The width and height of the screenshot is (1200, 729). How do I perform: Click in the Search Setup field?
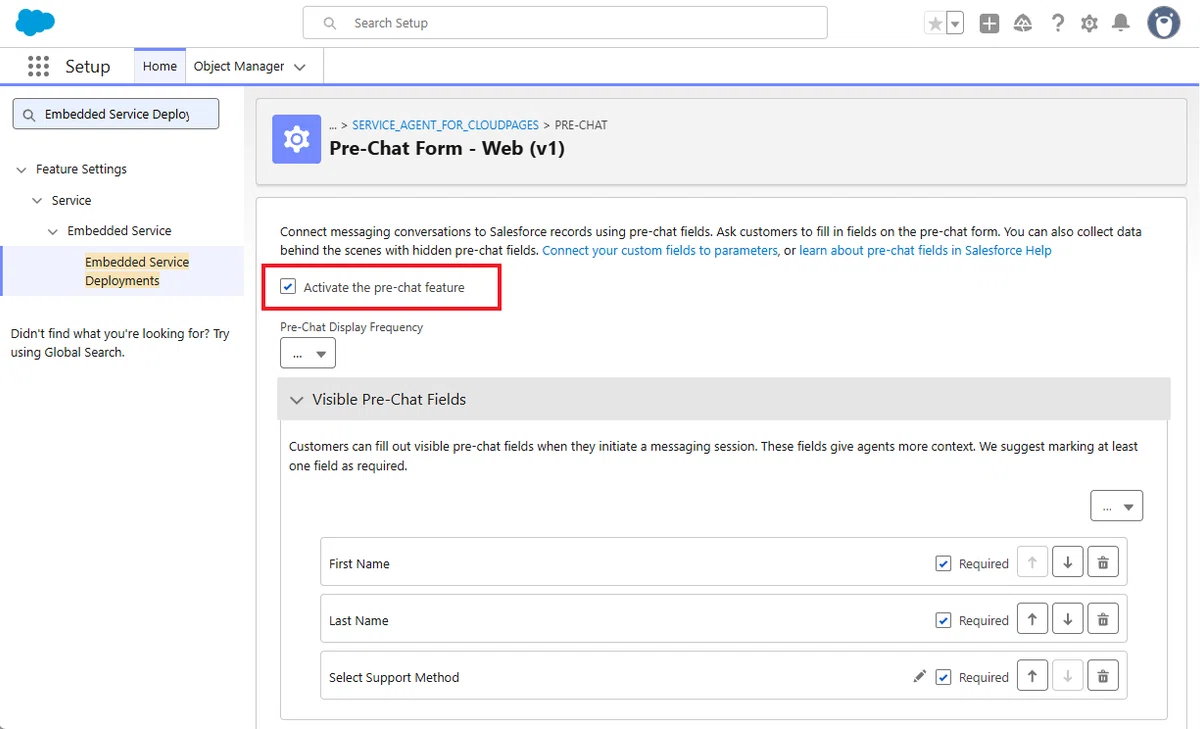[565, 23]
